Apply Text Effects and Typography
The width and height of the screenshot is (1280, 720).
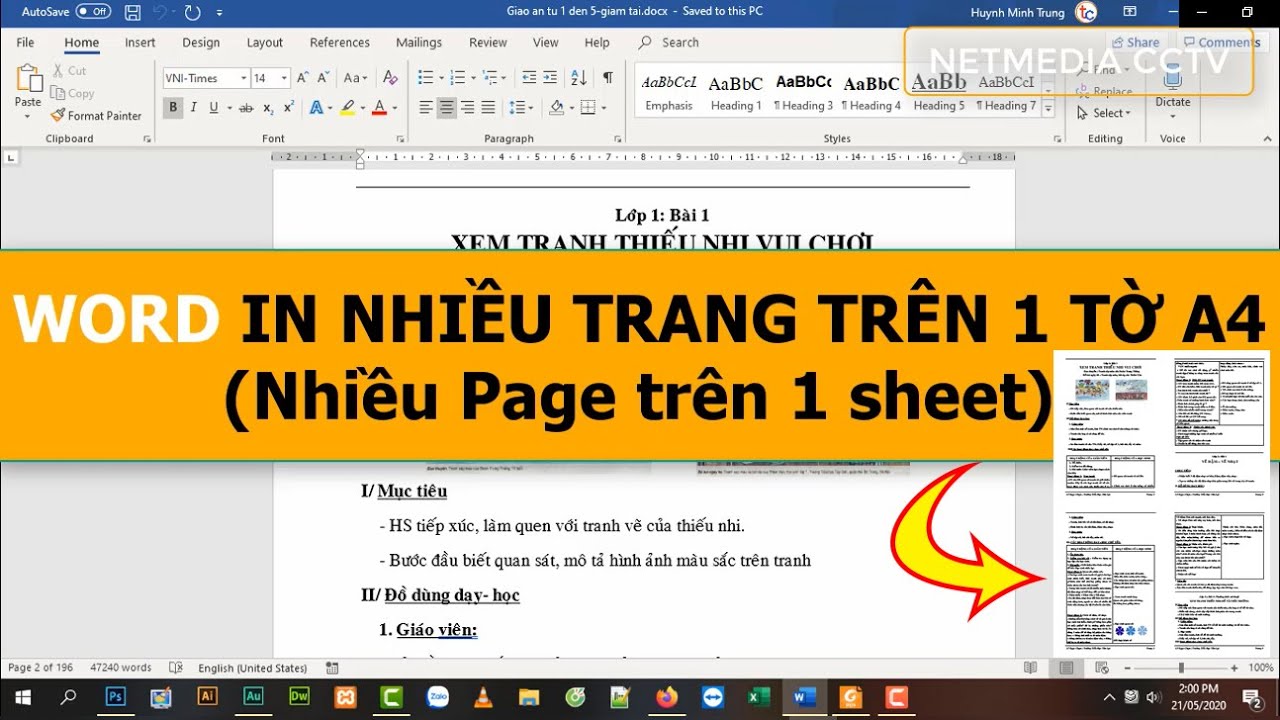click(317, 108)
